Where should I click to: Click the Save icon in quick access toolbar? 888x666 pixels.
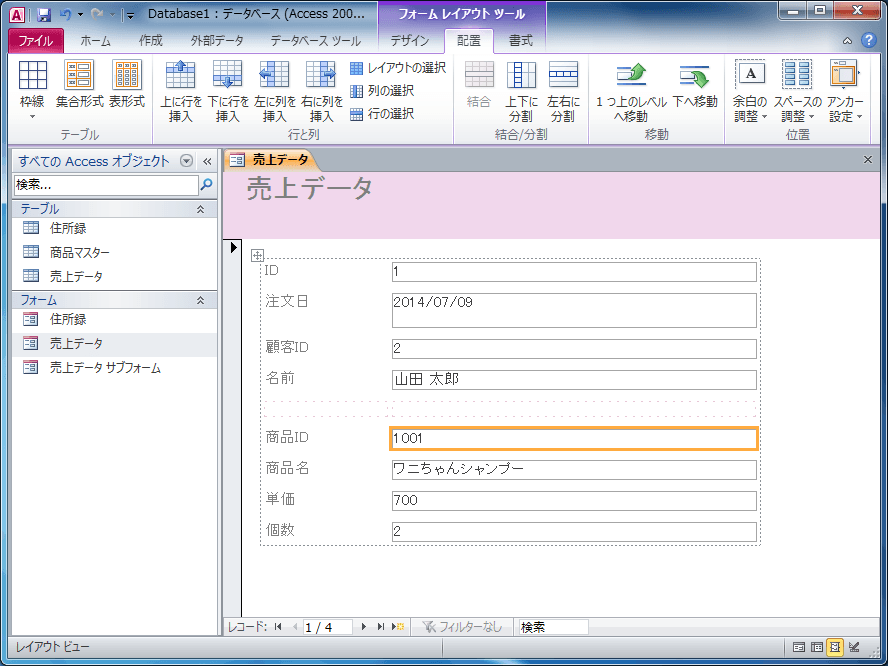[x=44, y=15]
